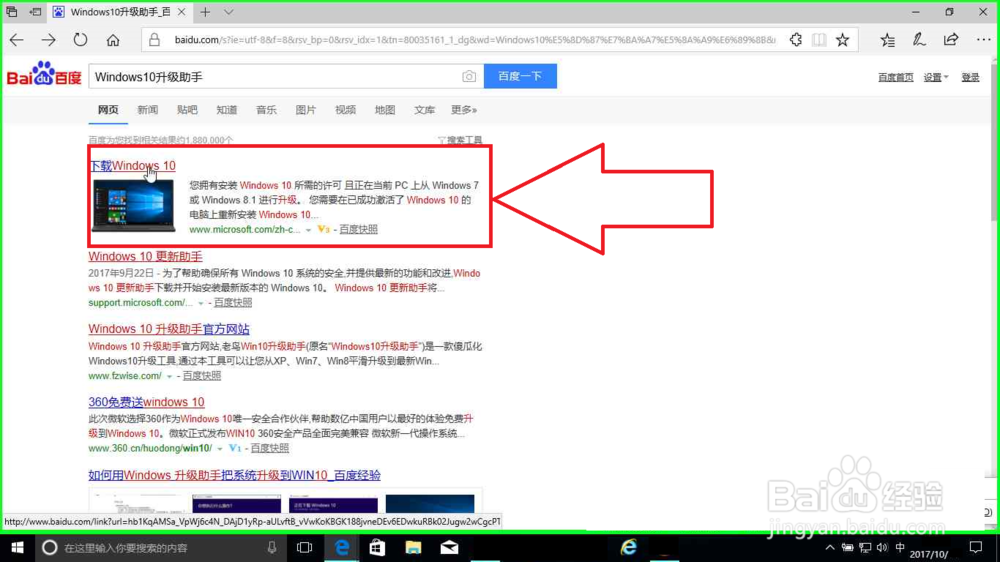Click the lock icon in address bar
The image size is (1000, 562).
154,40
